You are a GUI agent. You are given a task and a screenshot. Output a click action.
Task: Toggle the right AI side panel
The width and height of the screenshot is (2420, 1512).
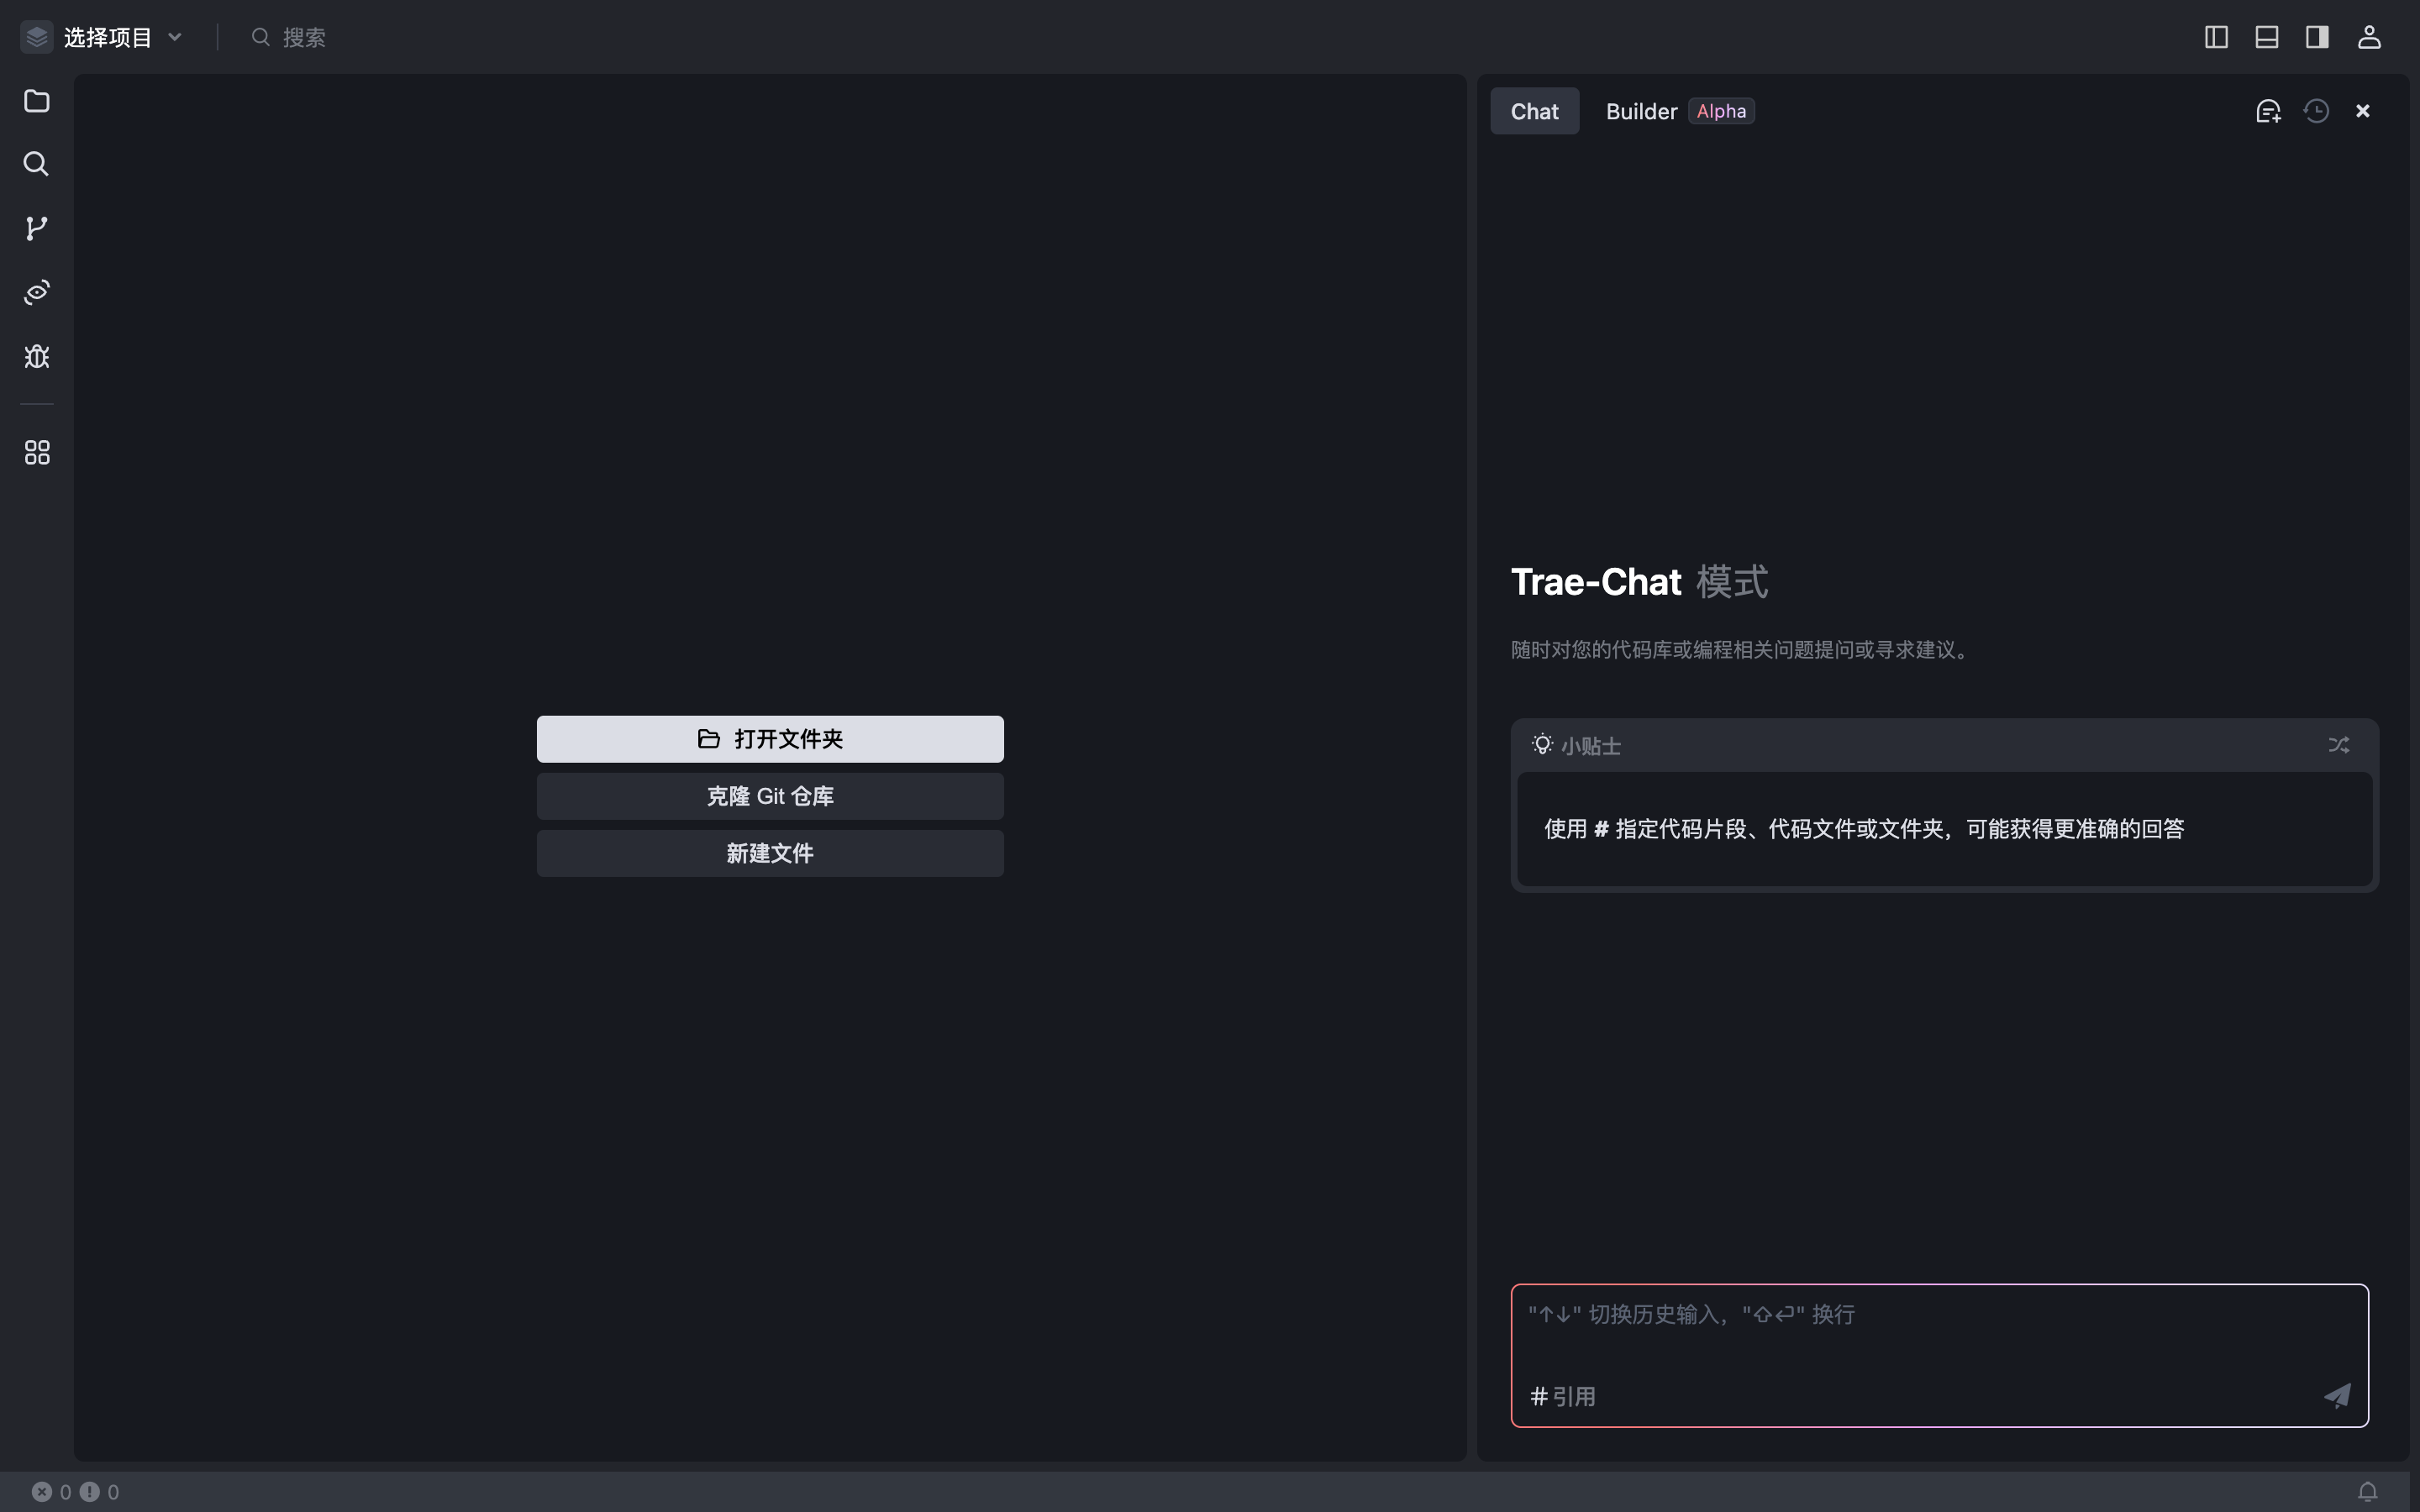click(2317, 37)
